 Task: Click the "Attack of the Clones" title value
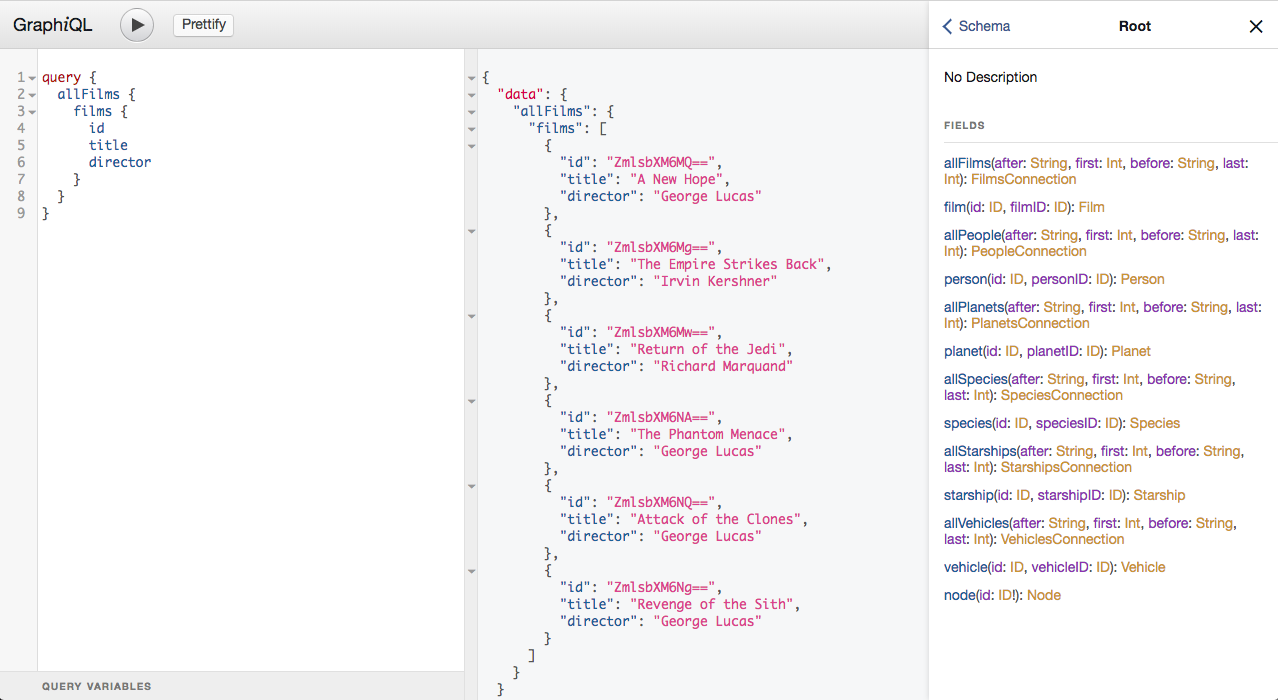(x=715, y=520)
